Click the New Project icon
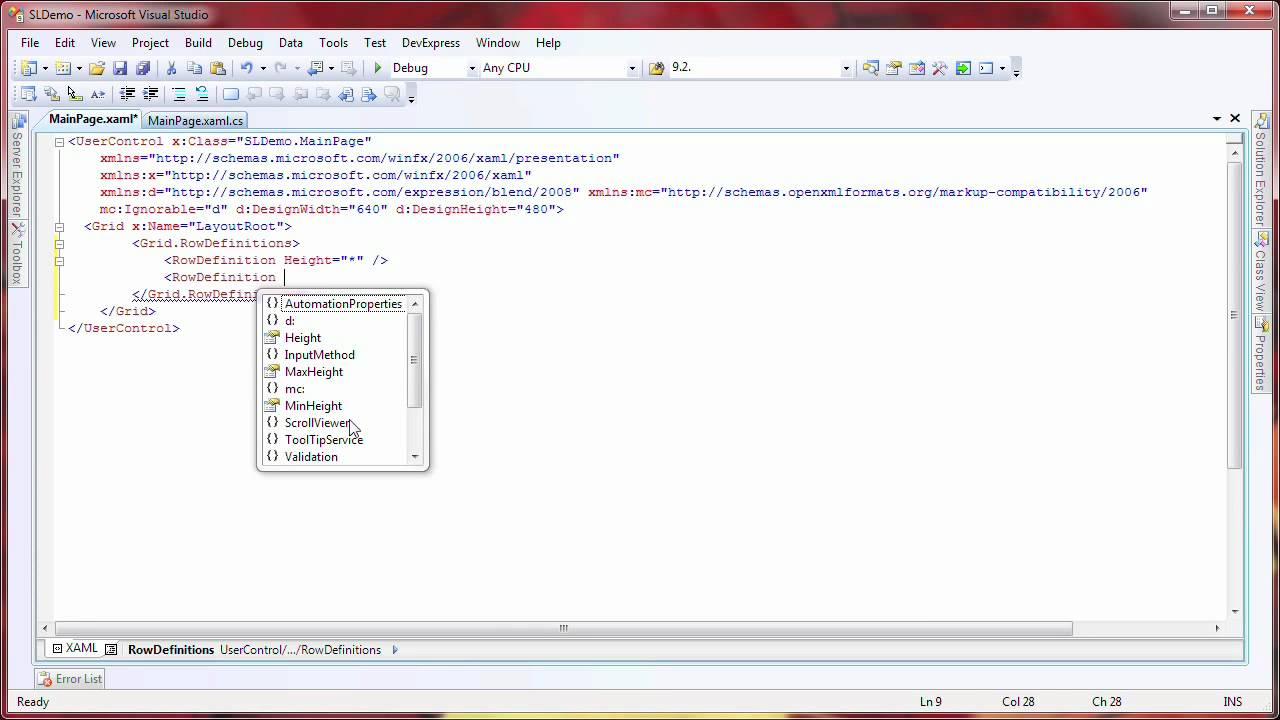This screenshot has height=720, width=1280. (x=28, y=68)
